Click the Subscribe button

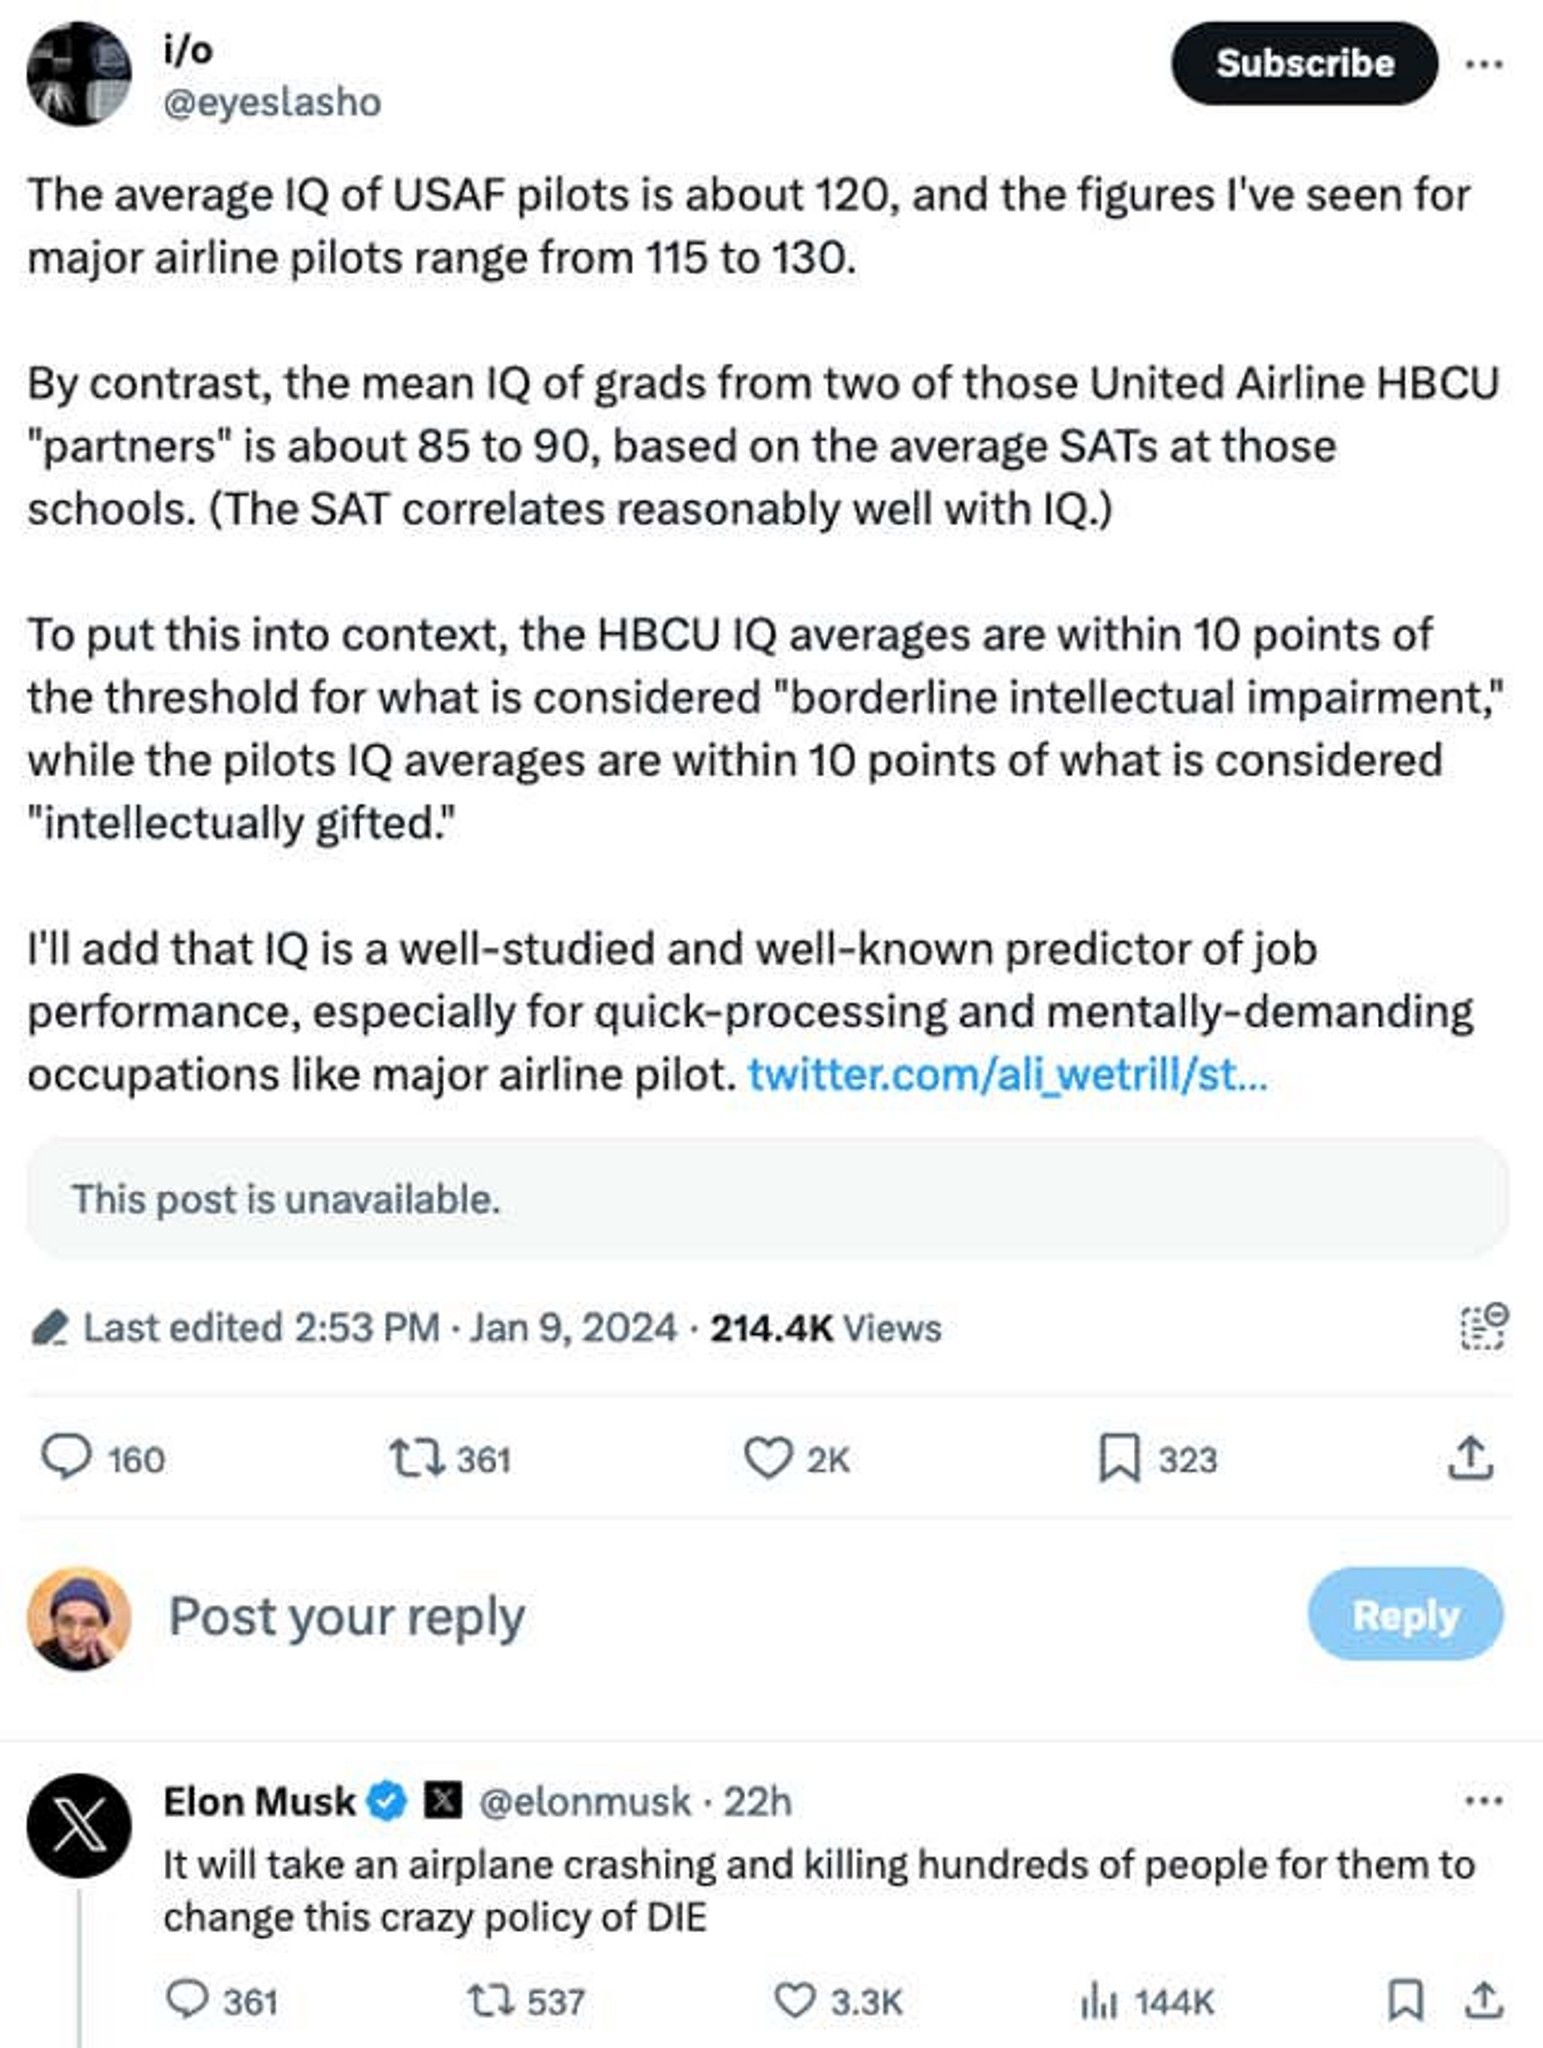(x=1304, y=63)
